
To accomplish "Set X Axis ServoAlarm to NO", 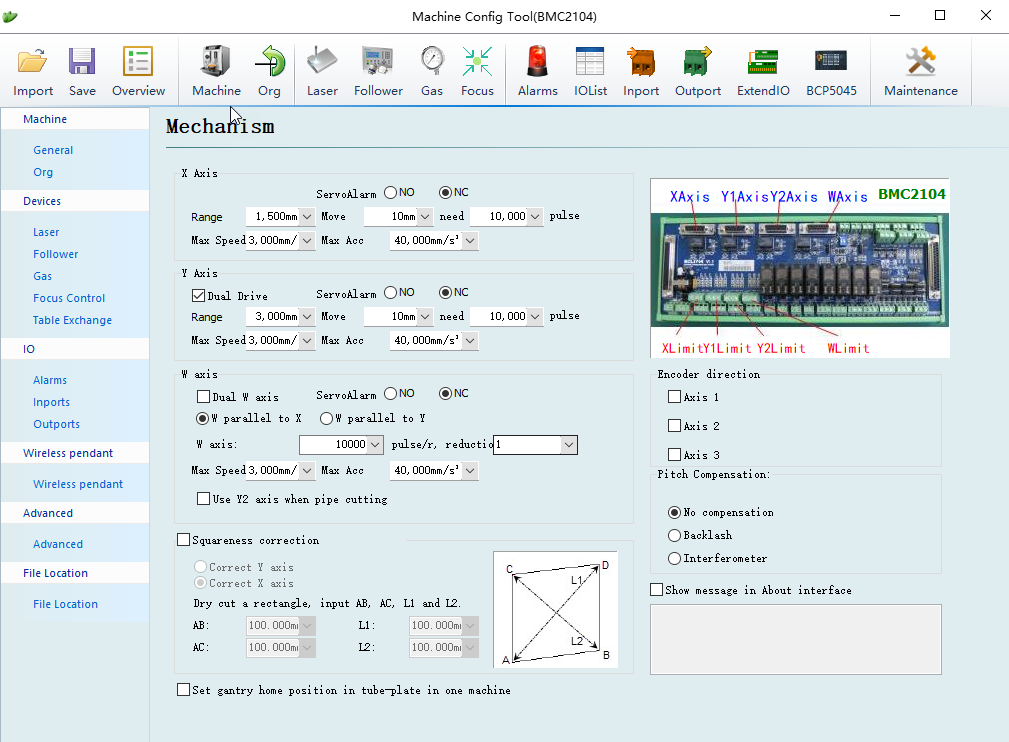I will 391,192.
